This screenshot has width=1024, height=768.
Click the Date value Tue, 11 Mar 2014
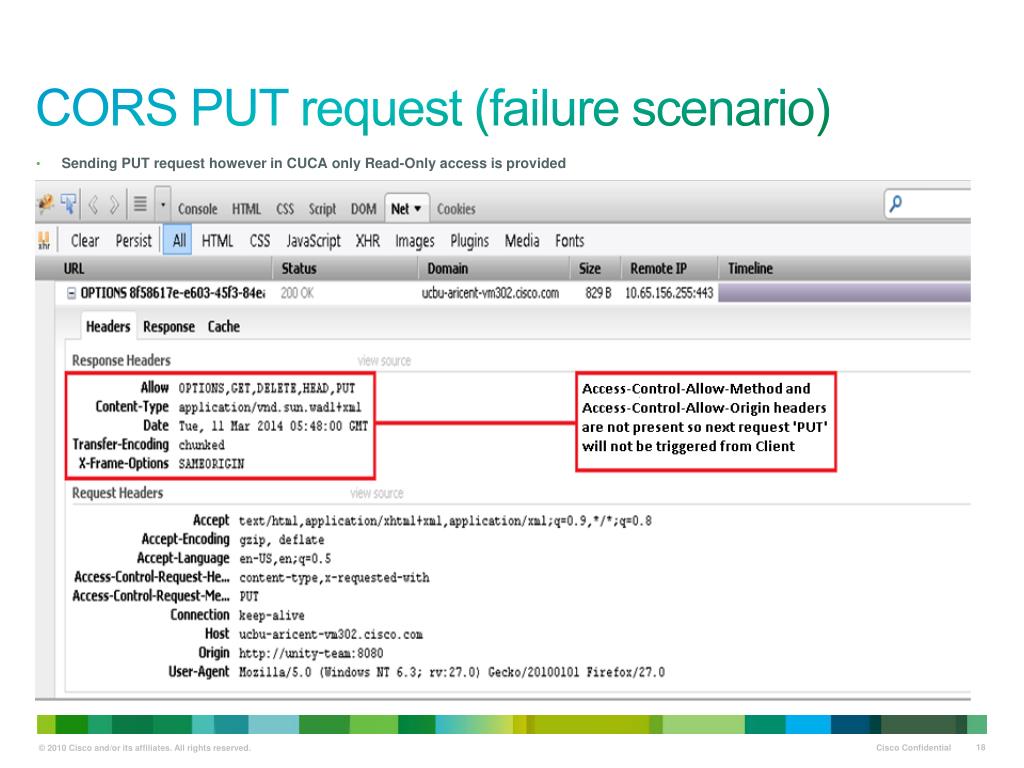point(273,426)
